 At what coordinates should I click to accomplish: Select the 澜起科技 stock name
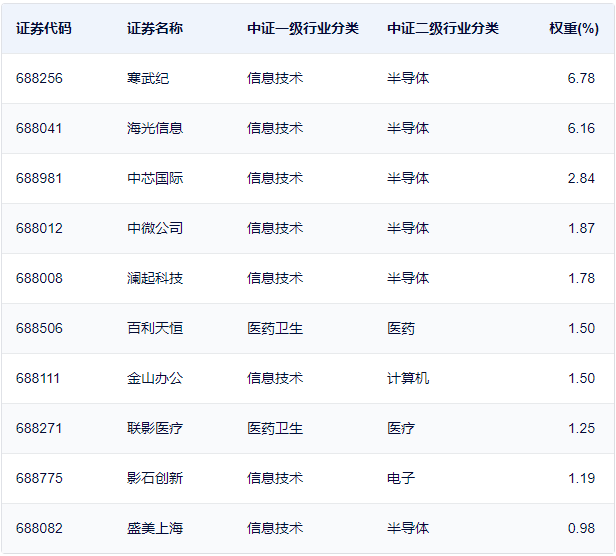click(155, 278)
